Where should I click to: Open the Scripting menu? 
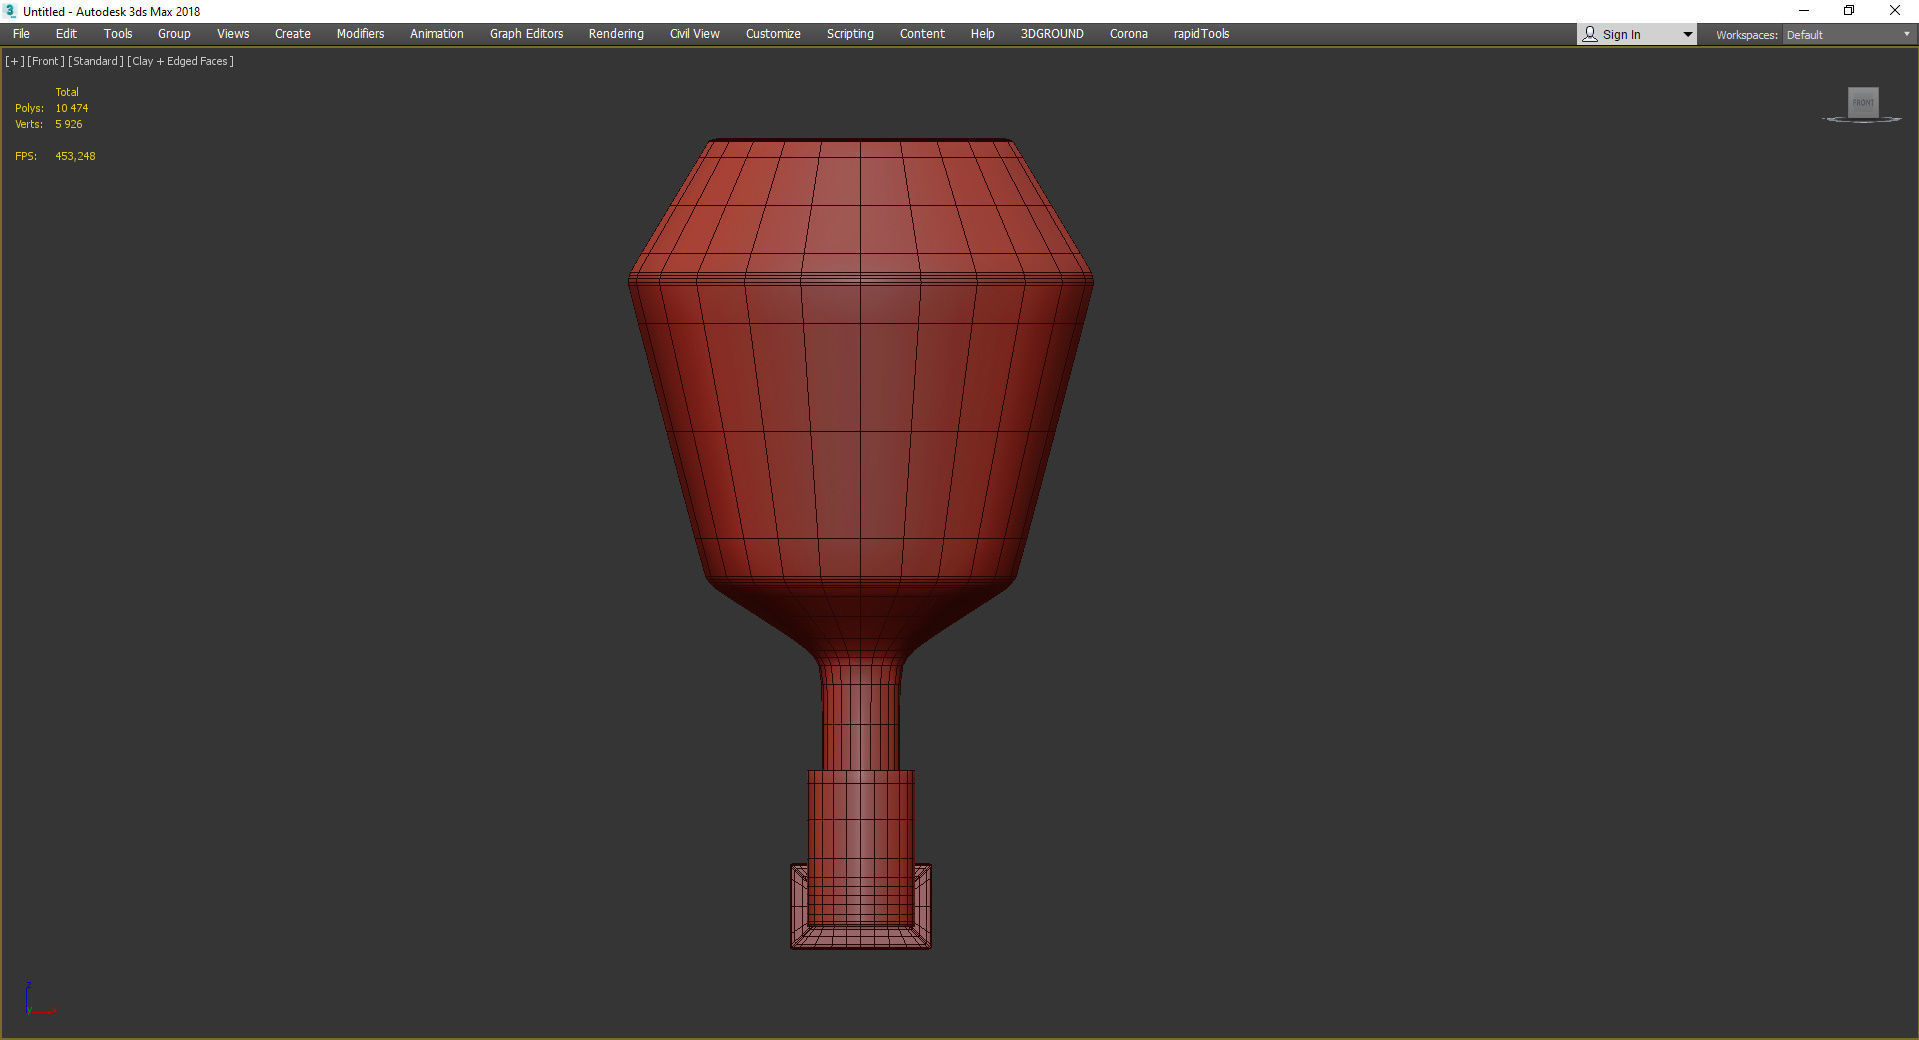850,34
